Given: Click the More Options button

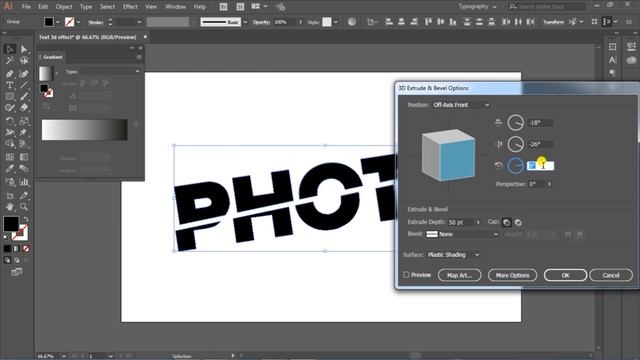Looking at the screenshot, I should (x=513, y=275).
